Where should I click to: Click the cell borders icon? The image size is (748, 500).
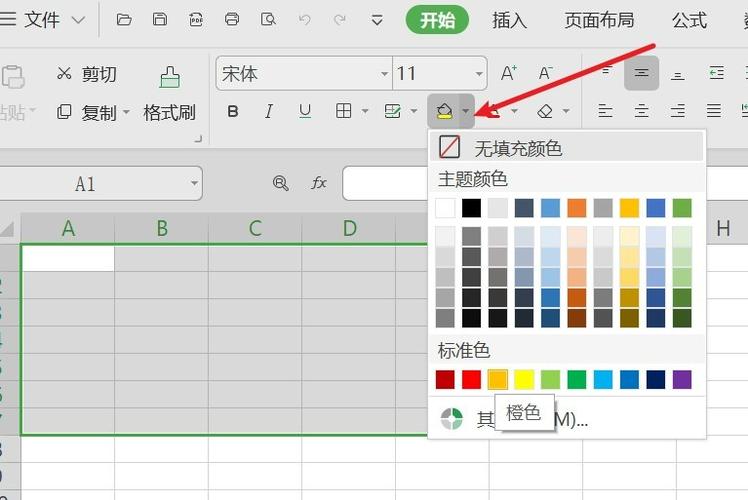[343, 111]
